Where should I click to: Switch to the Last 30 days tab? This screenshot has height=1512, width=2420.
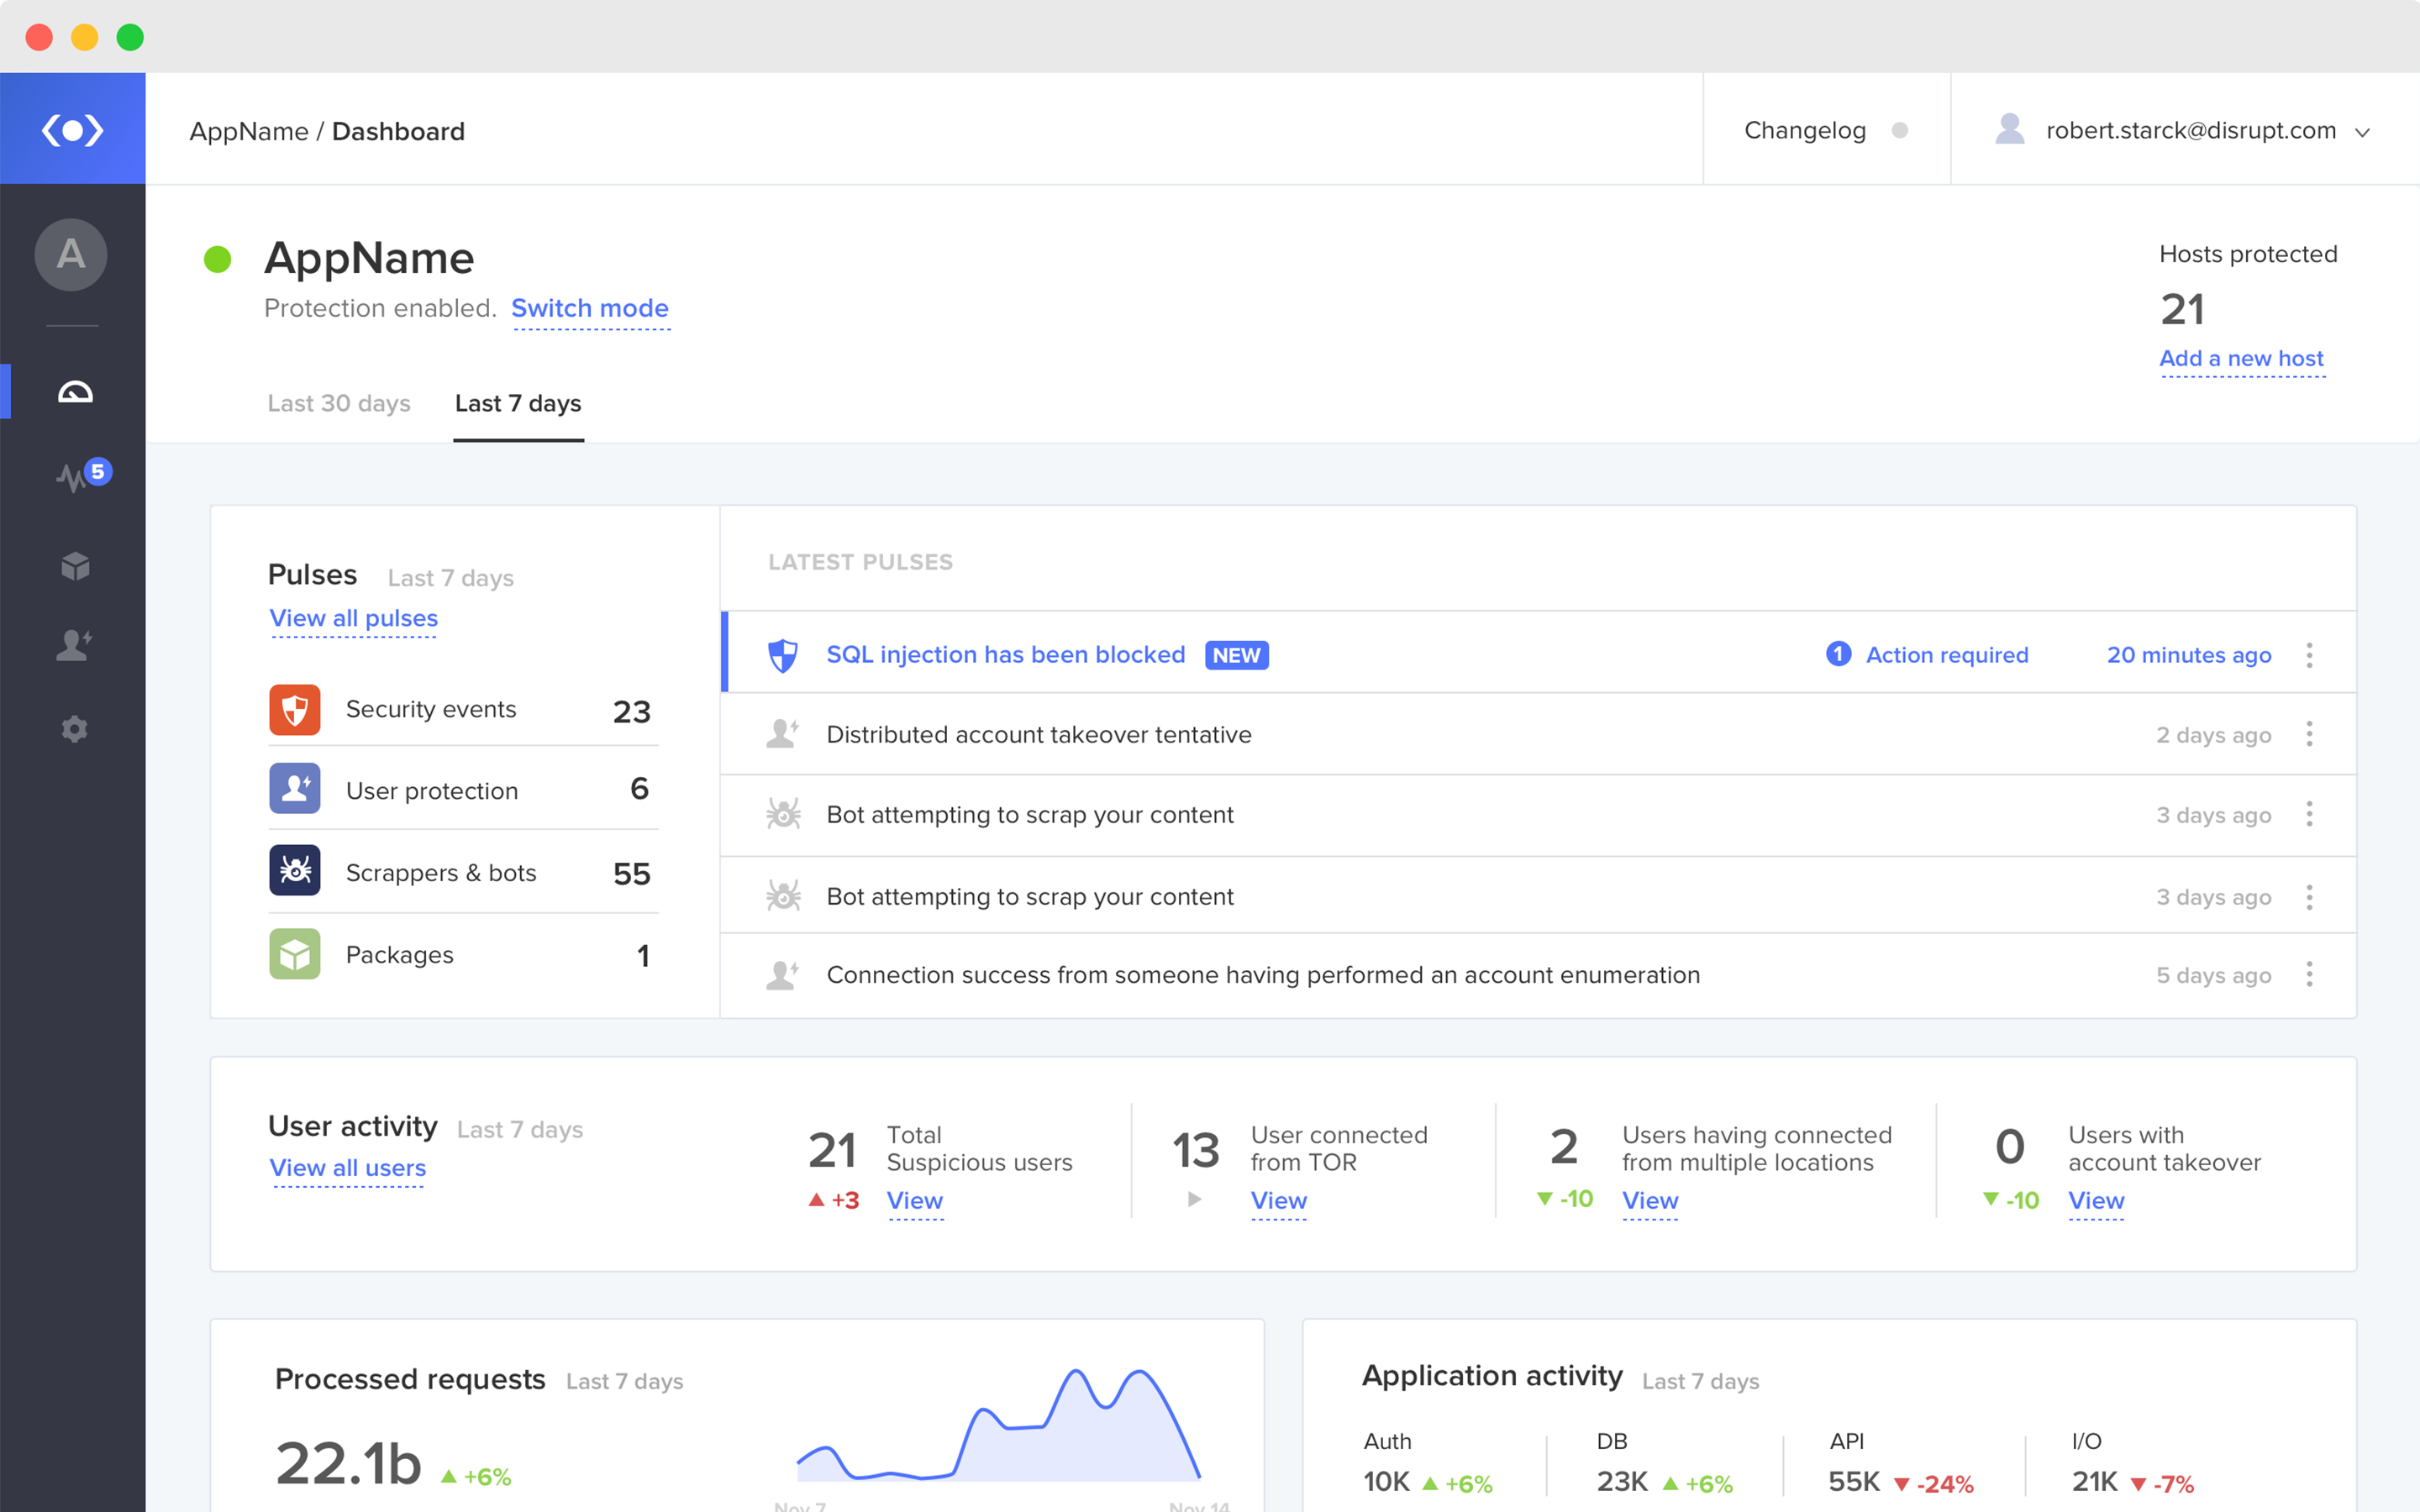point(339,403)
